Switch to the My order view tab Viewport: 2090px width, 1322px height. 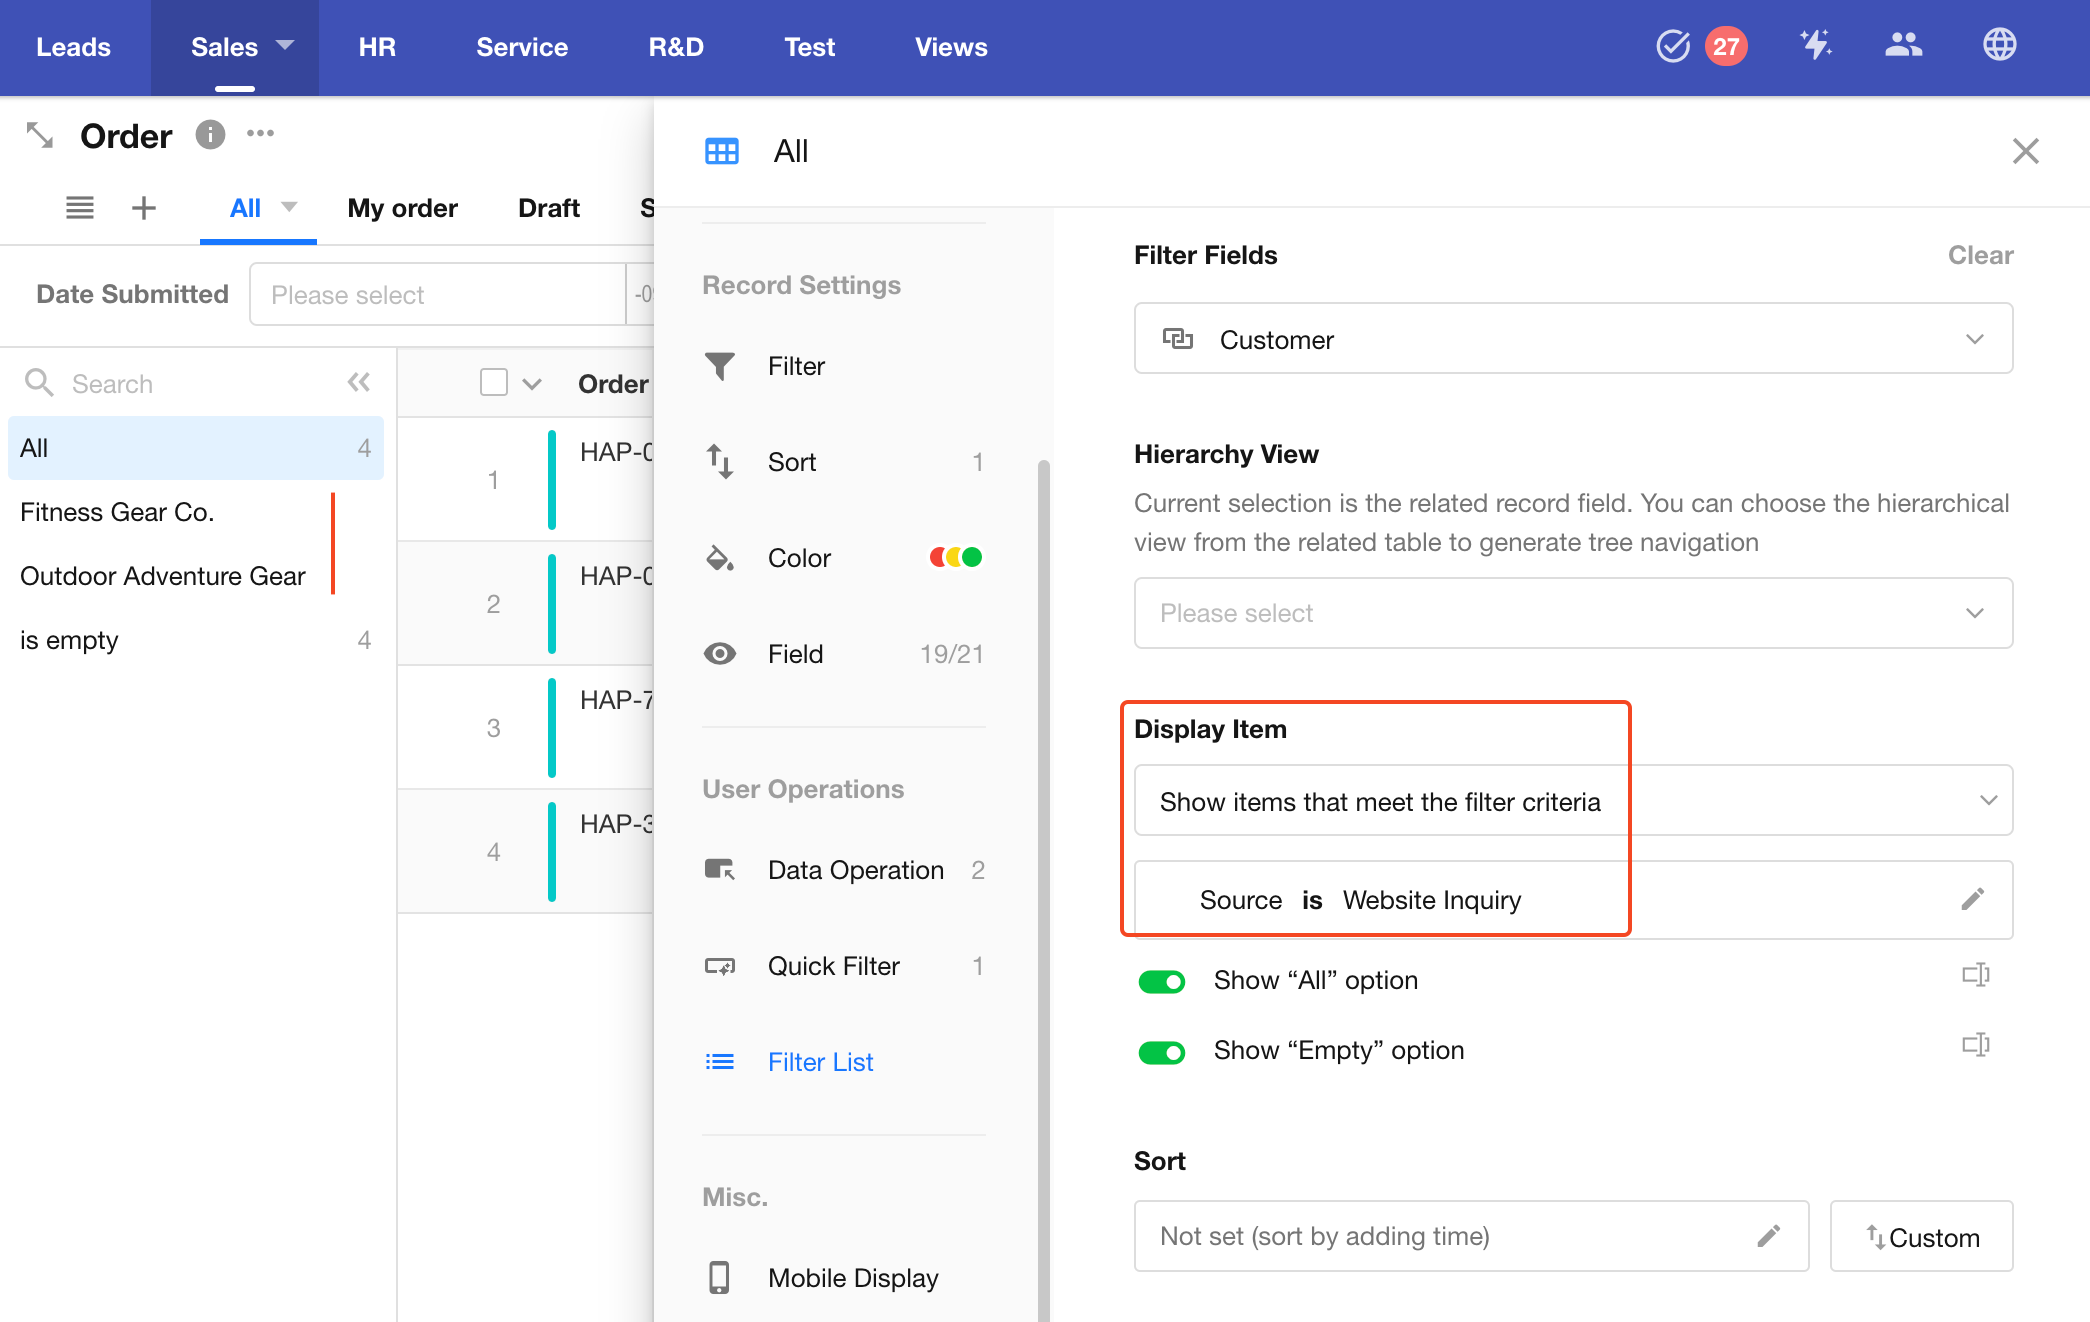pos(402,208)
